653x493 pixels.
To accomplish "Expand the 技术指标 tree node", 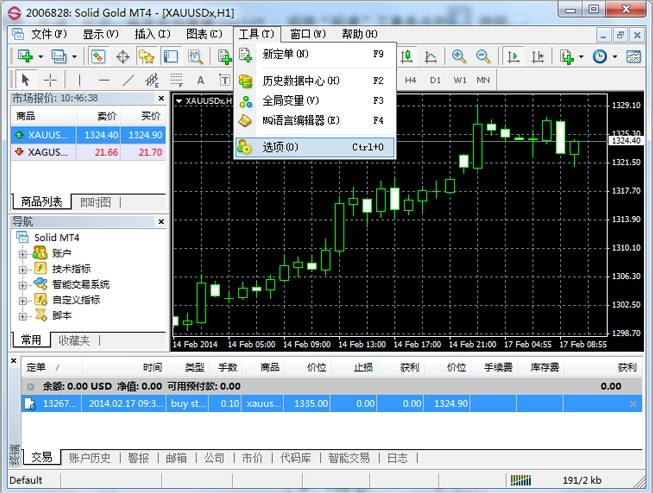I will 23,269.
